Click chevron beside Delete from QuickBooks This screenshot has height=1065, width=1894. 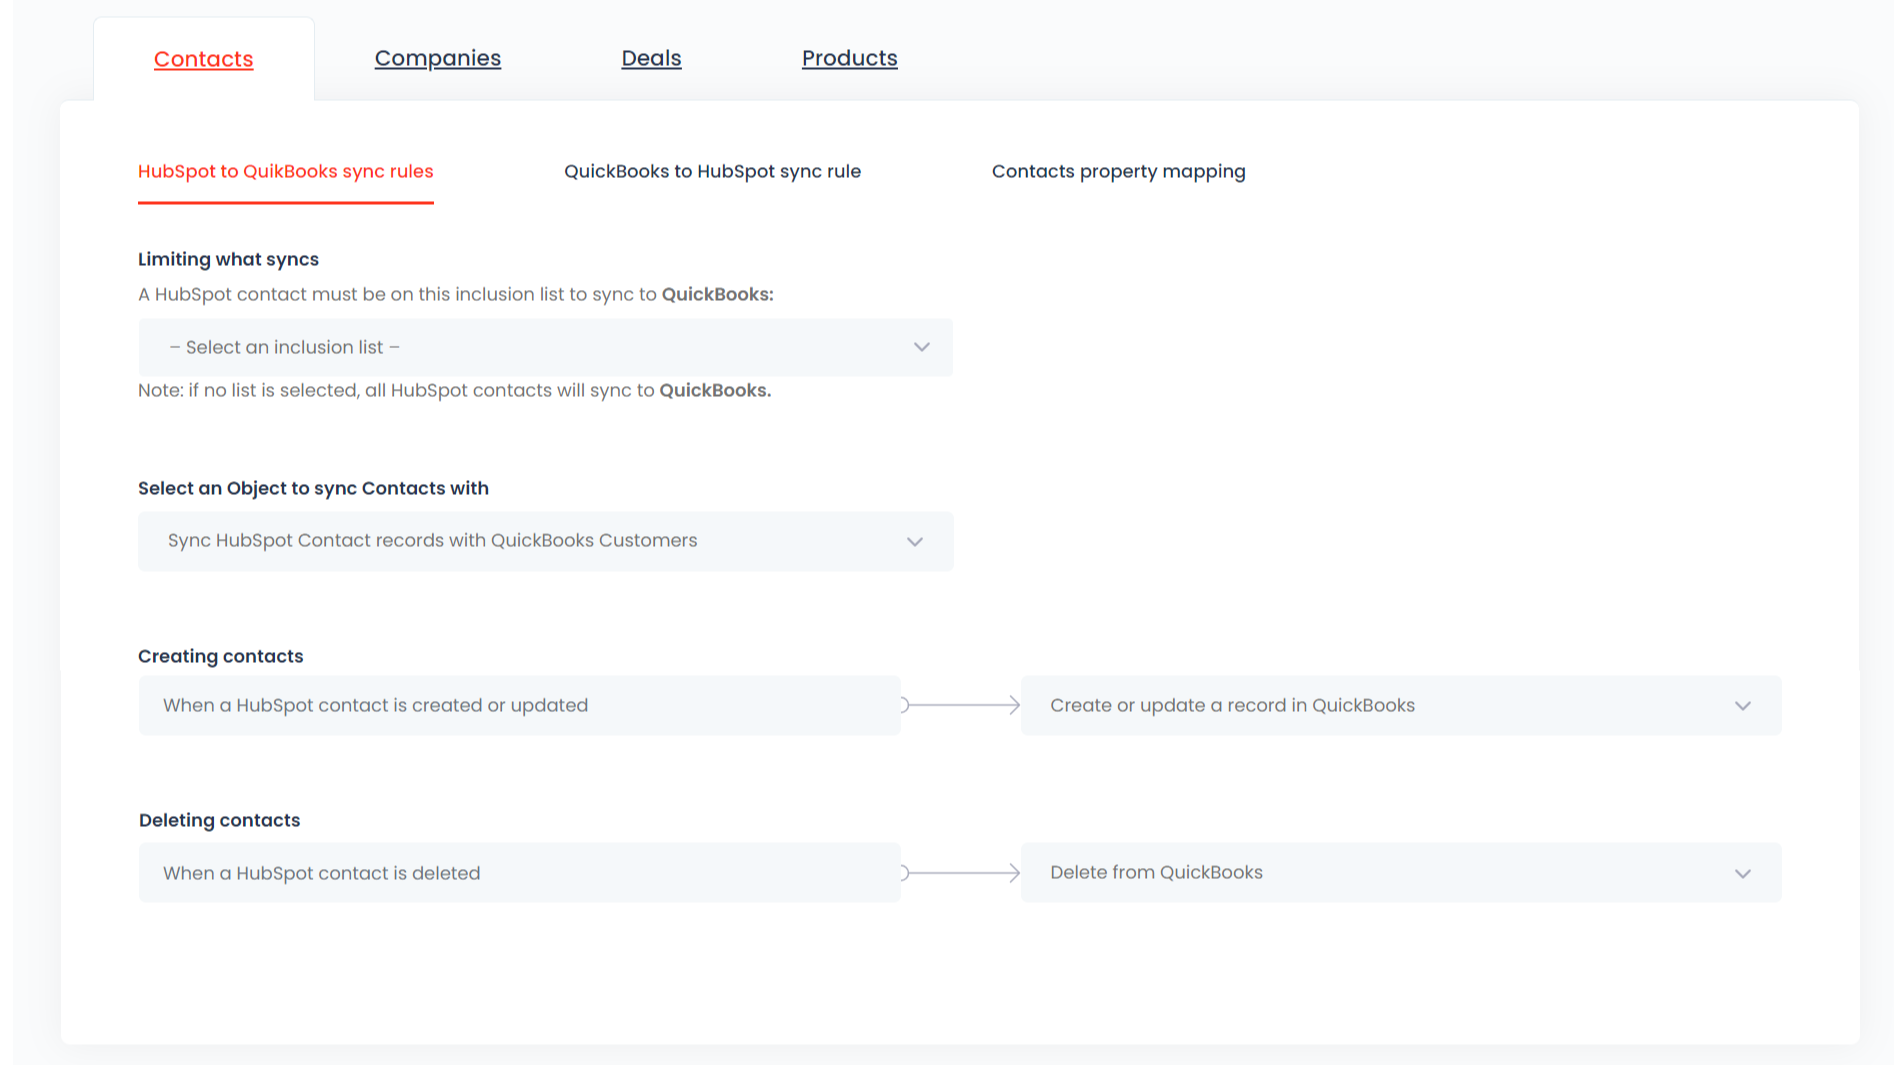(1743, 873)
